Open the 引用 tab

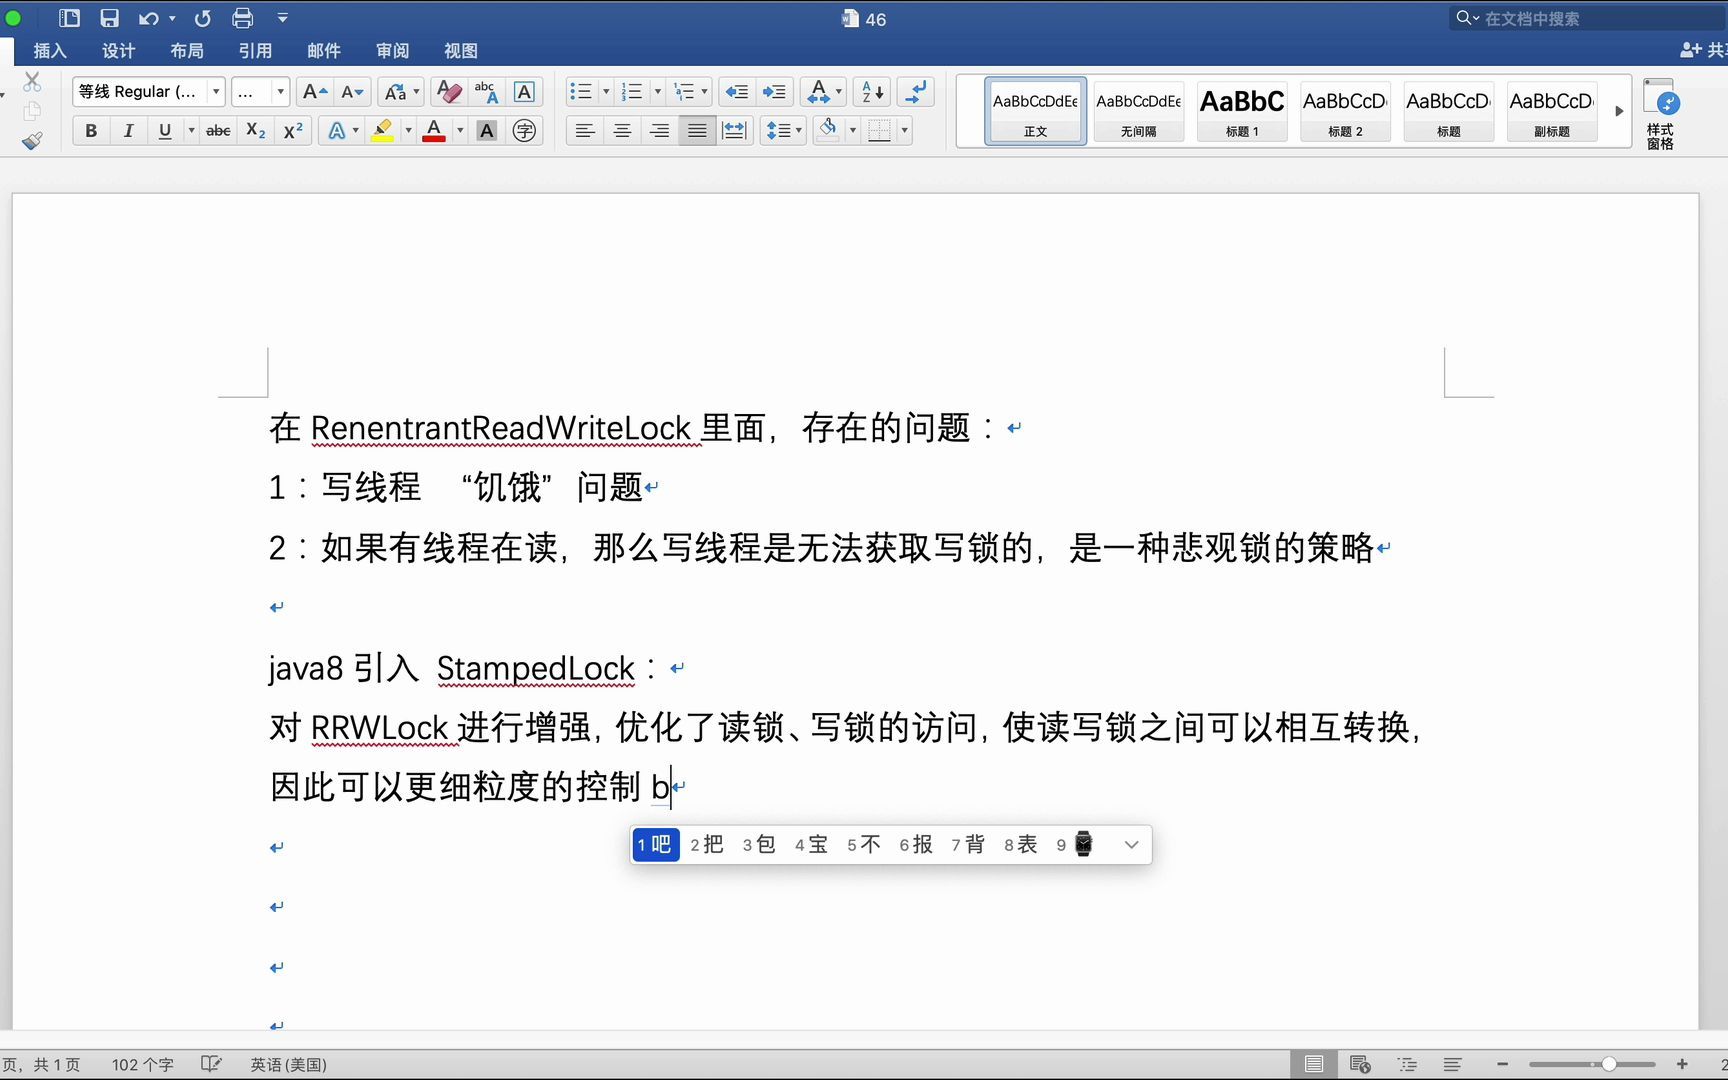[x=255, y=50]
